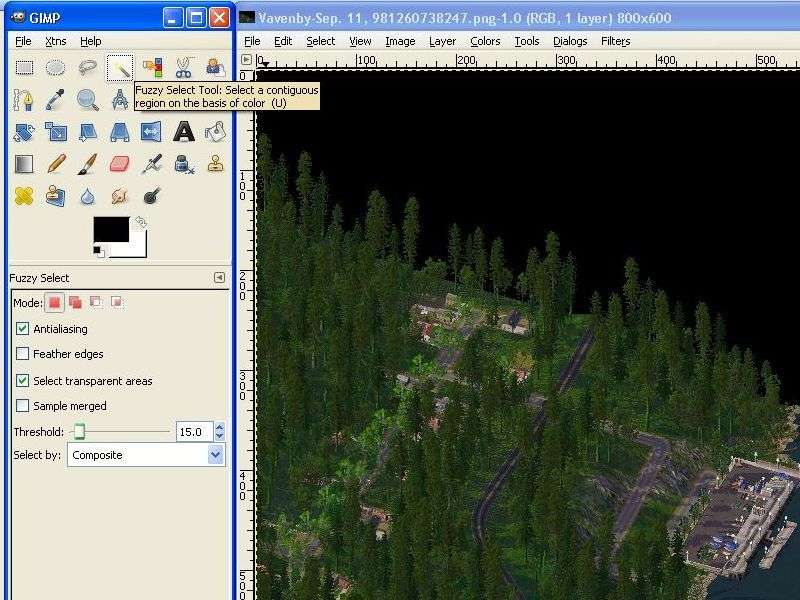
Task: Open the Filters menu
Action: 615,41
